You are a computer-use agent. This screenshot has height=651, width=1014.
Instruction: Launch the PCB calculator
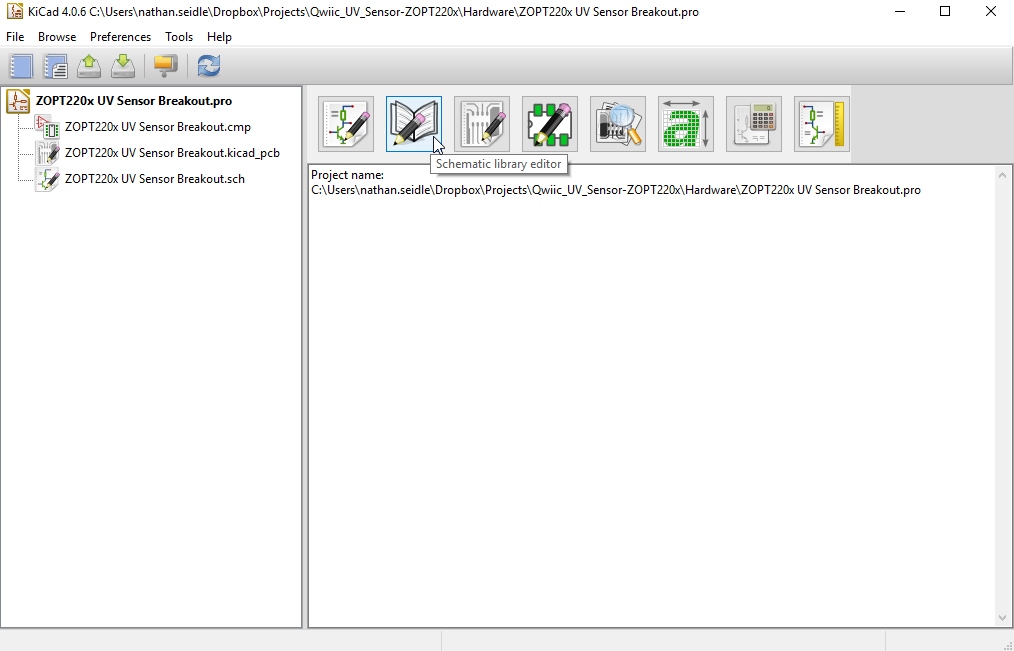pos(753,124)
